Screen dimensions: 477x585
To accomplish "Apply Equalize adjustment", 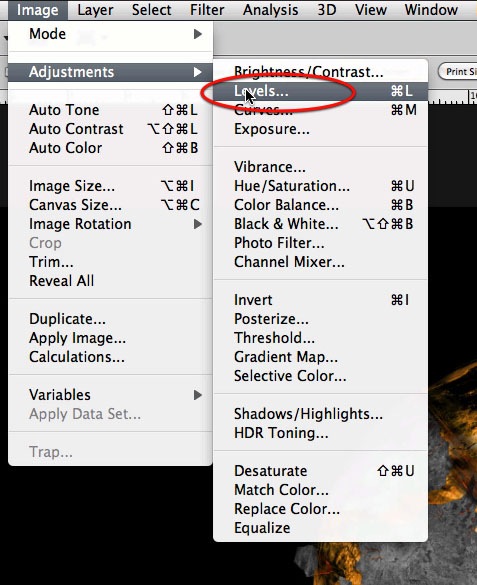I will [320, 528].
